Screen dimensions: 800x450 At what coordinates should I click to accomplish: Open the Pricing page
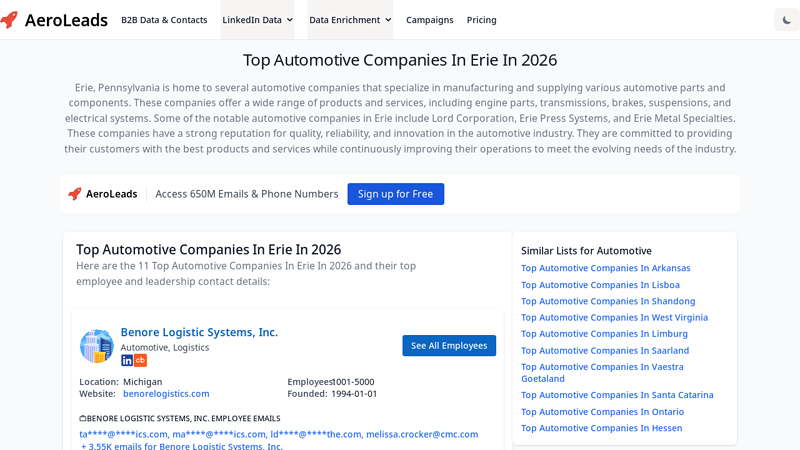click(x=482, y=20)
